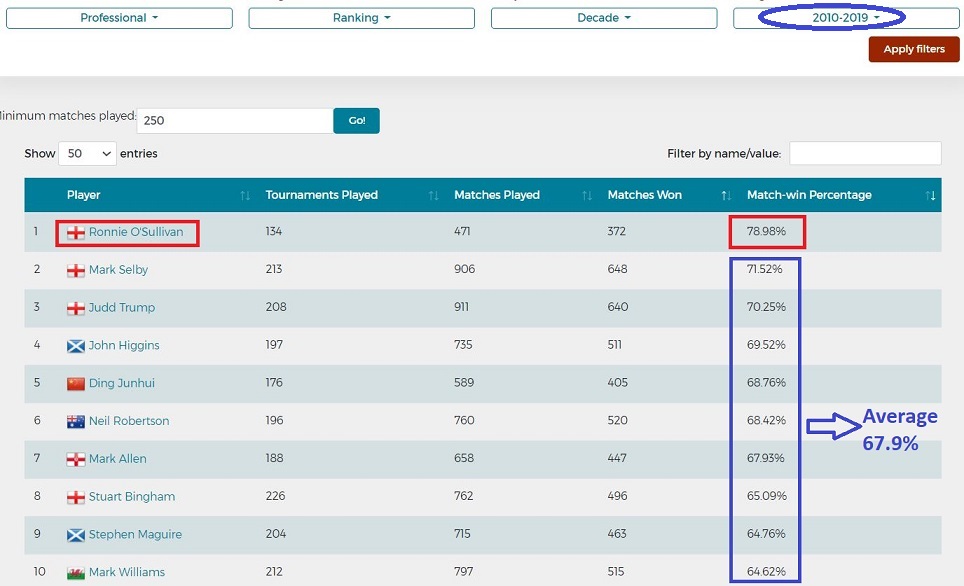Expand the Ranking filter dropdown

pos(361,18)
